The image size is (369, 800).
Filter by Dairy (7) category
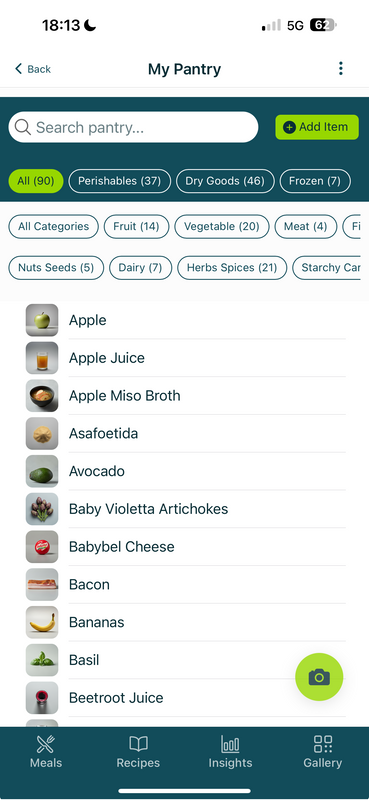pos(140,268)
